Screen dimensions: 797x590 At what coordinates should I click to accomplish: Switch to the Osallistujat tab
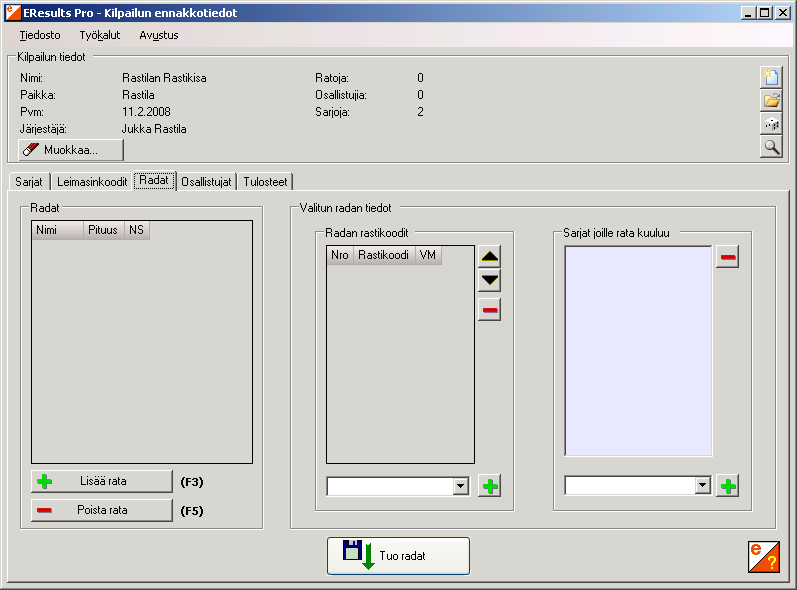point(206,182)
